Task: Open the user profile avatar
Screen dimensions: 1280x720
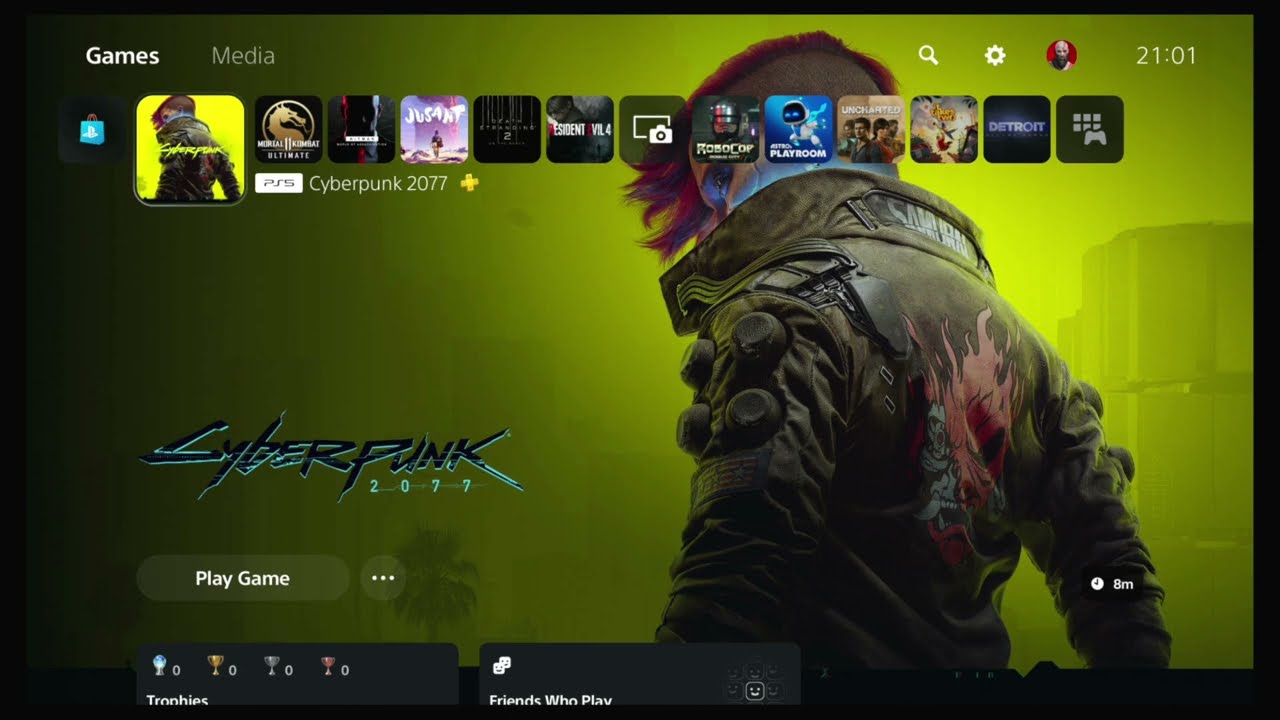Action: point(1061,55)
